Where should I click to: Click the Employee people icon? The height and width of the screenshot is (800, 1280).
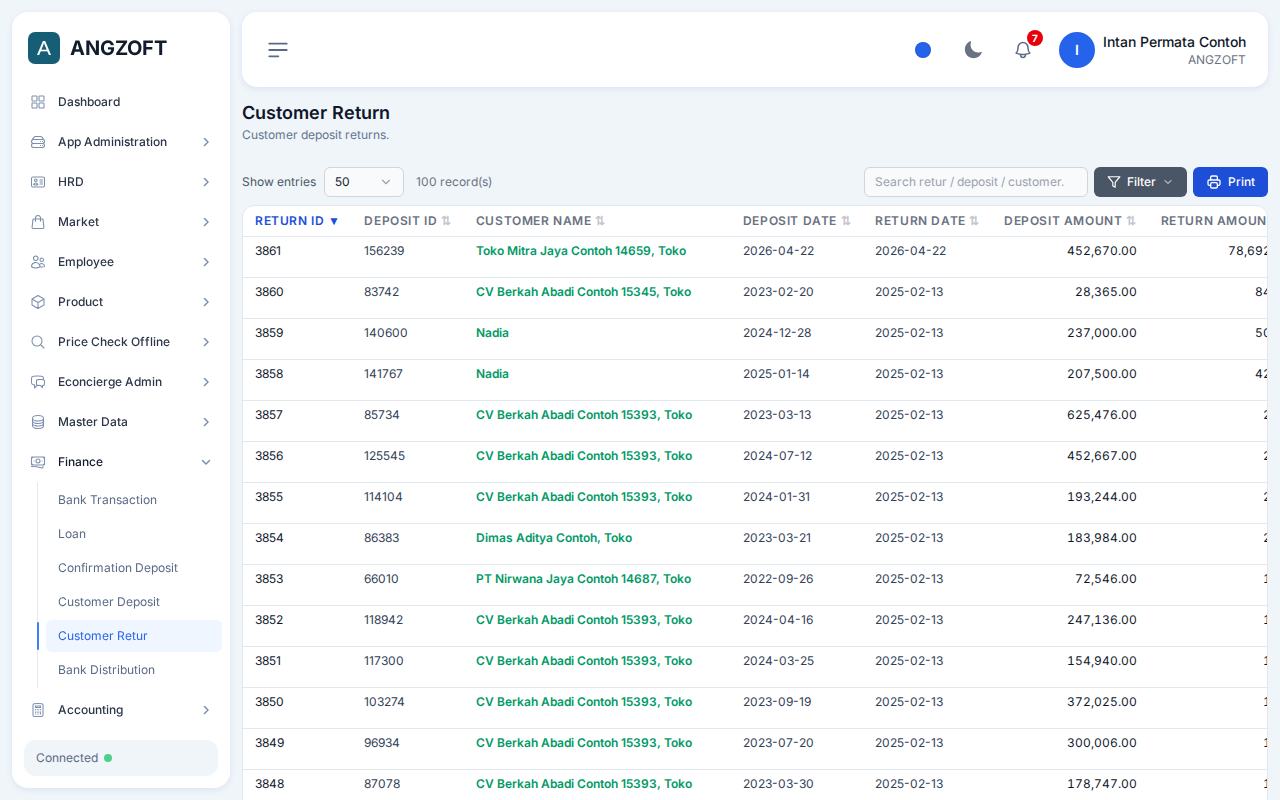(x=38, y=262)
